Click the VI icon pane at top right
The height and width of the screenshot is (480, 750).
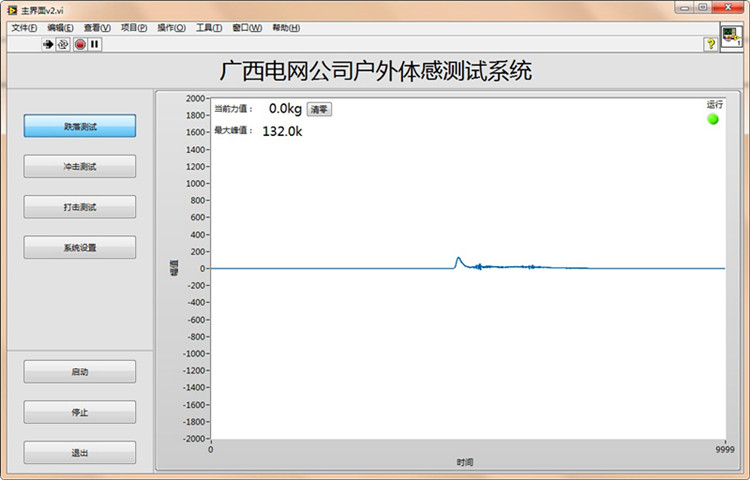coord(731,36)
